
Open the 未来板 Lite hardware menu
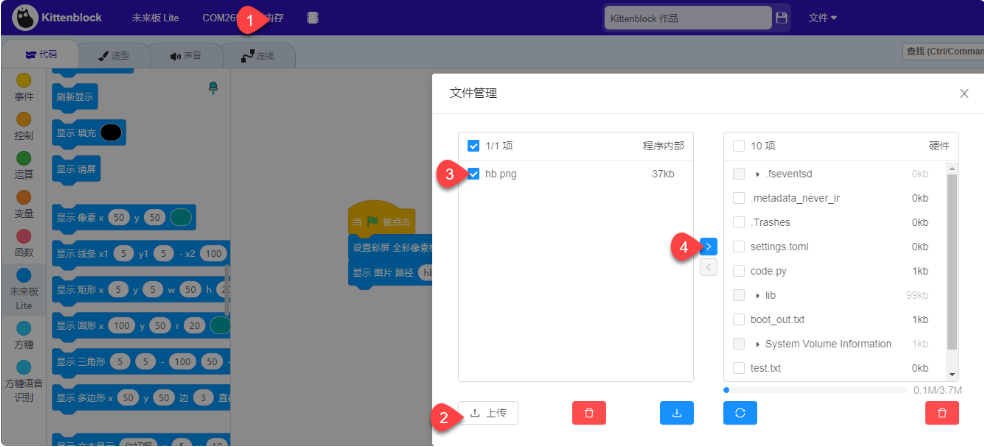[155, 18]
